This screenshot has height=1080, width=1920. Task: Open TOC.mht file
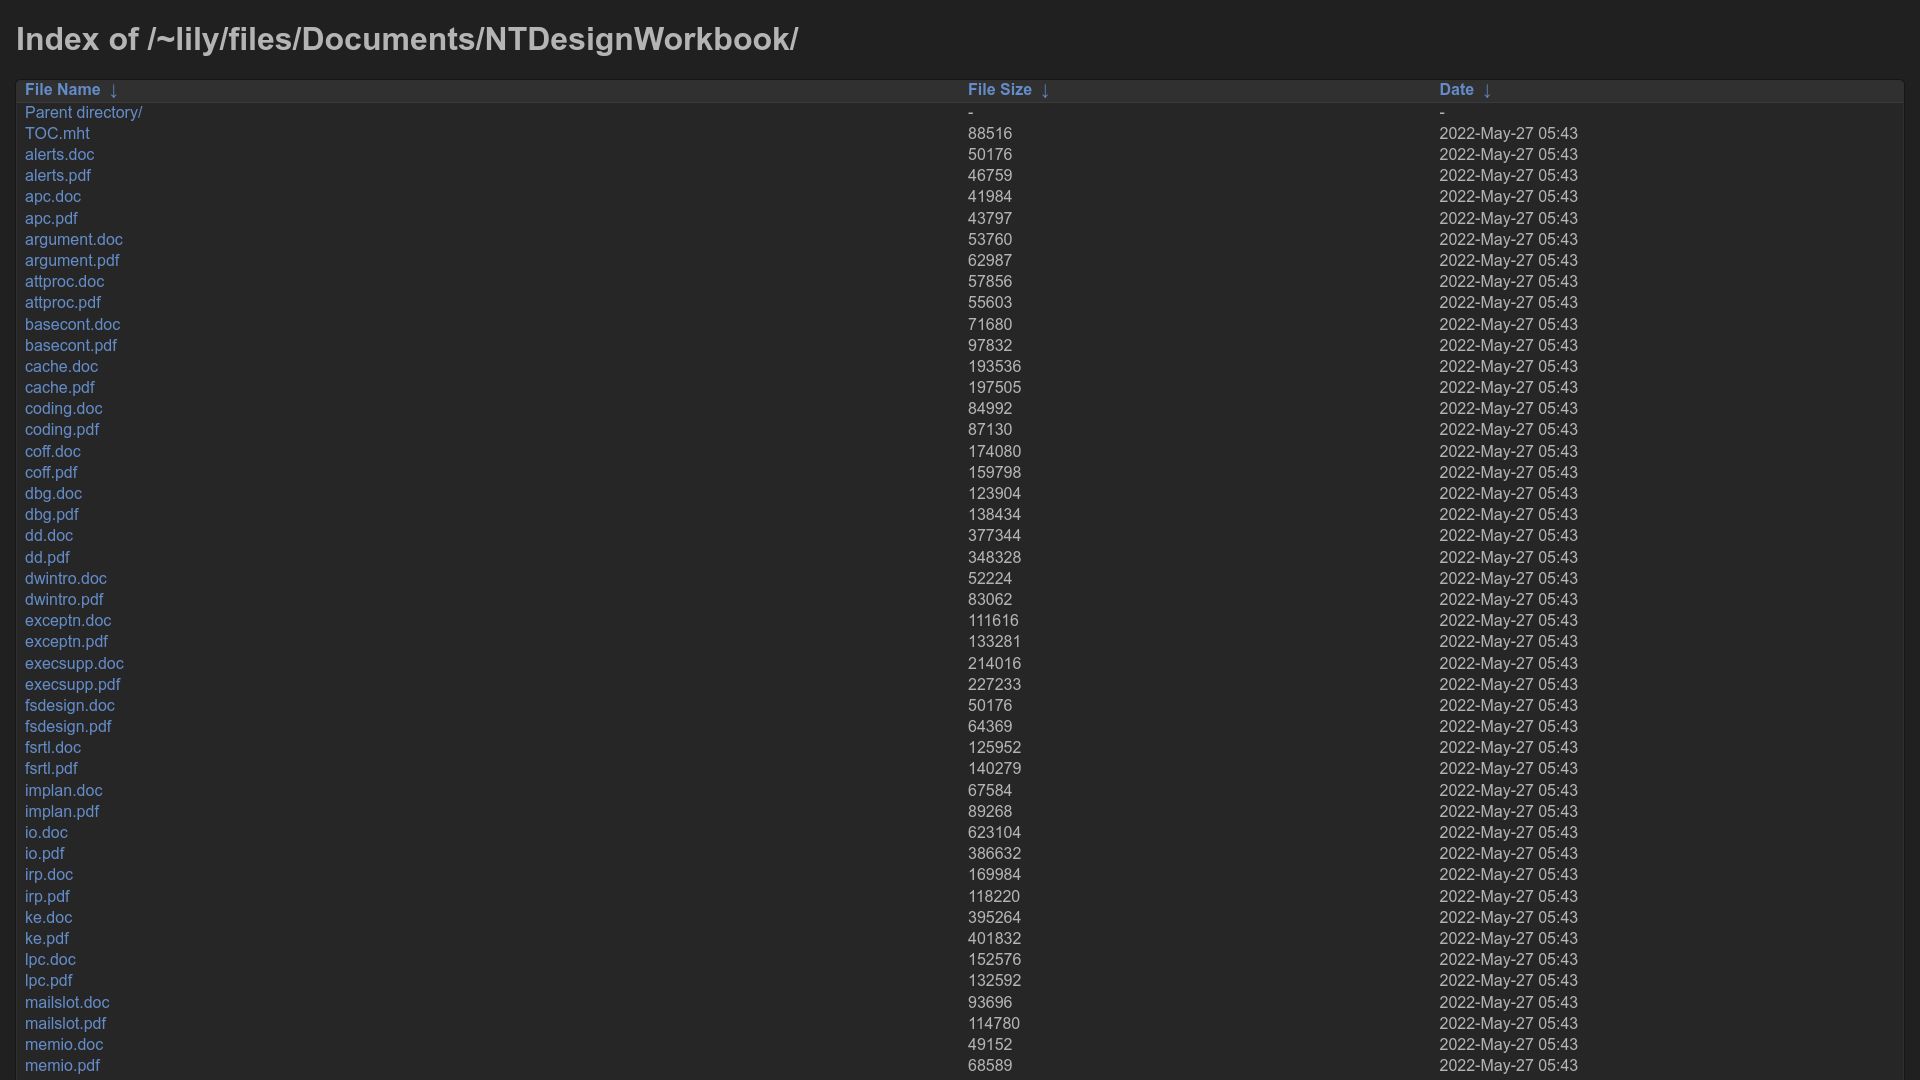click(57, 134)
